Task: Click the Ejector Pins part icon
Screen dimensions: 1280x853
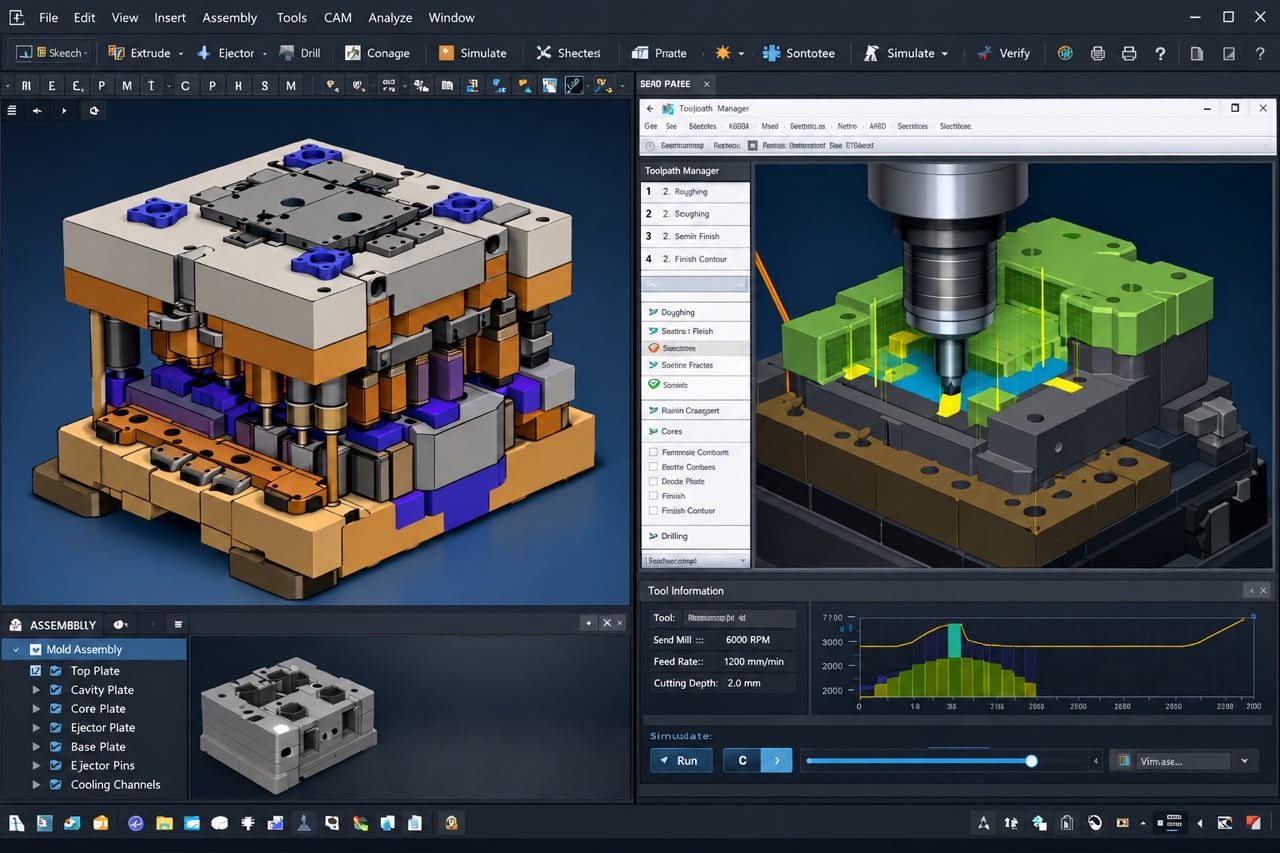Action: 56,766
